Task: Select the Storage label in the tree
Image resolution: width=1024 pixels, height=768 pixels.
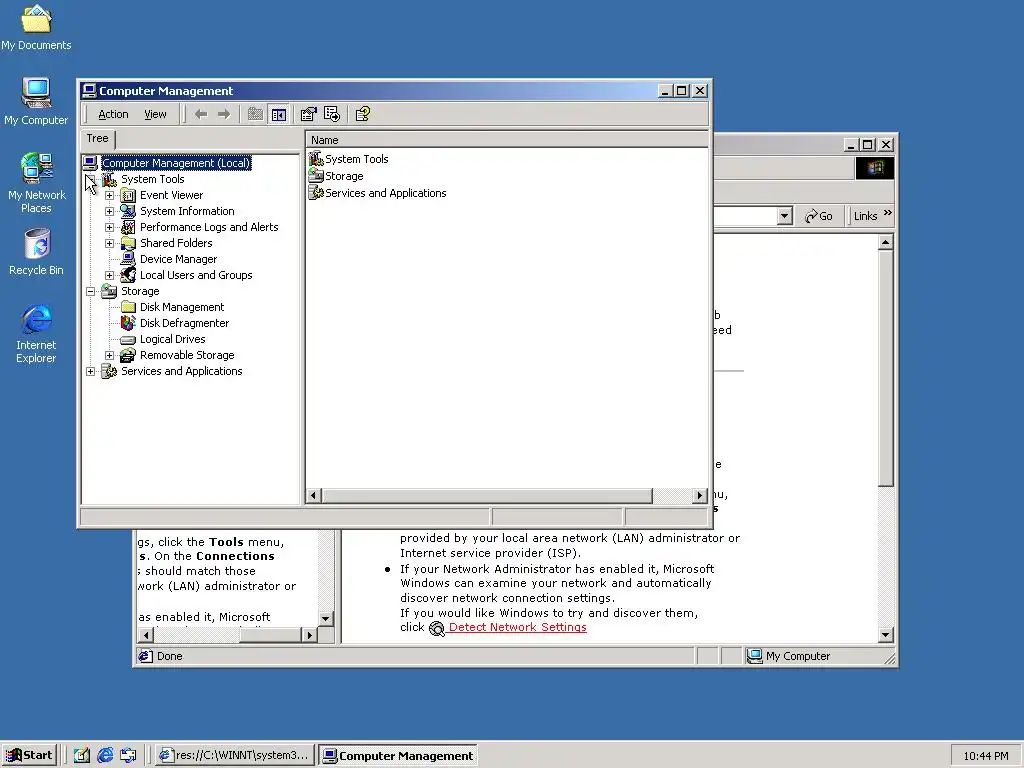Action: pos(140,291)
